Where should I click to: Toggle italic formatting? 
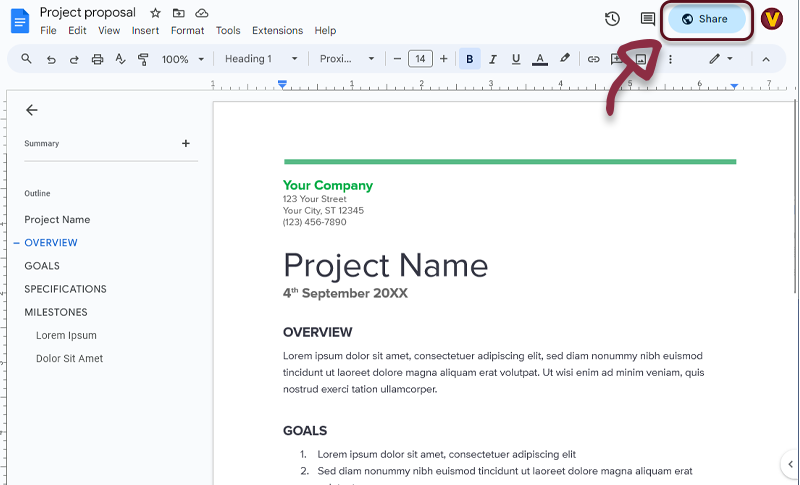(493, 59)
